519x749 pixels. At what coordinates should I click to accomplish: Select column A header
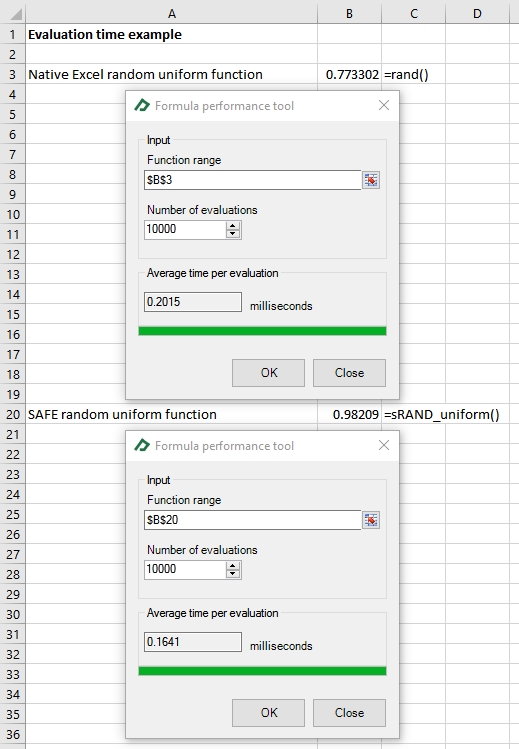(171, 14)
